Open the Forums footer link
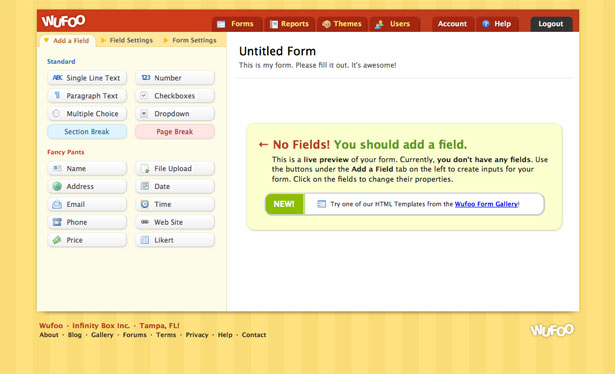Viewport: 615px width, 374px height. coord(135,335)
